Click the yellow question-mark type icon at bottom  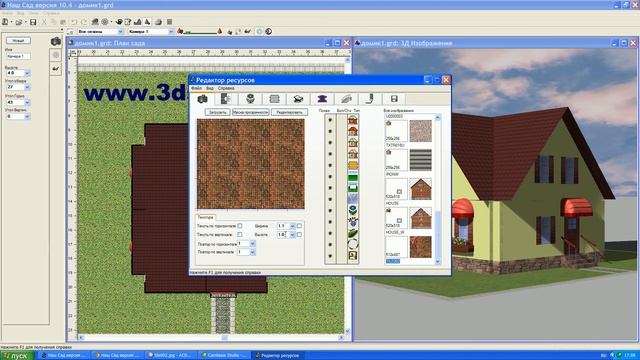pyautogui.click(x=353, y=256)
